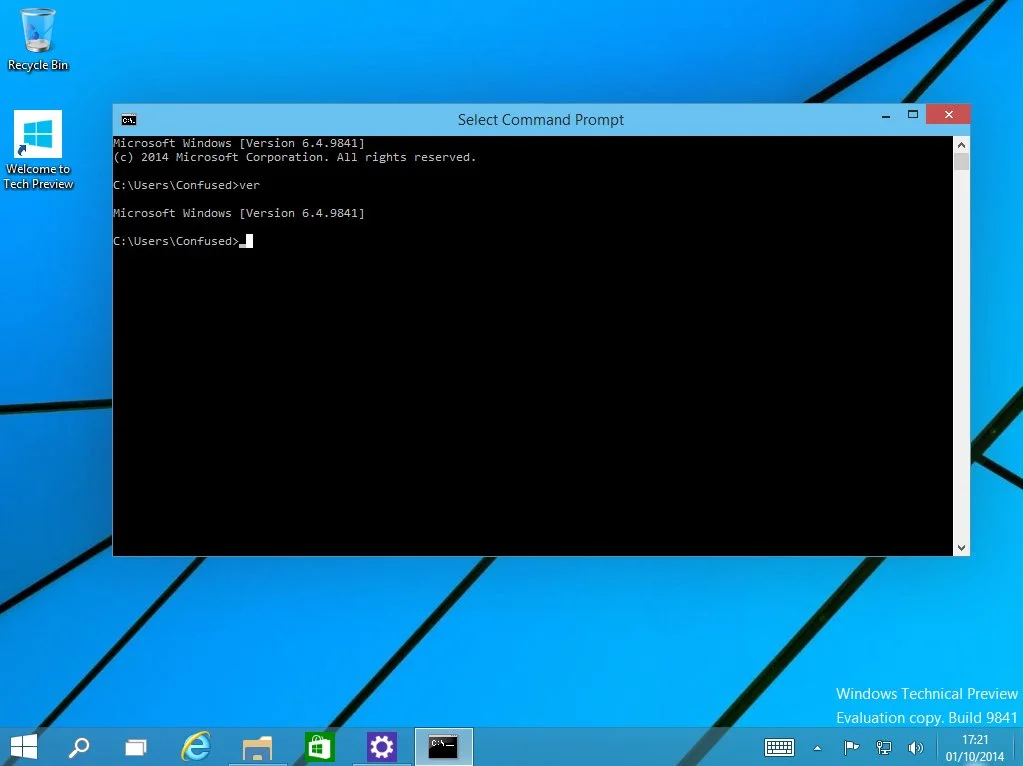Open the Windows Store taskbar icon

(319, 746)
